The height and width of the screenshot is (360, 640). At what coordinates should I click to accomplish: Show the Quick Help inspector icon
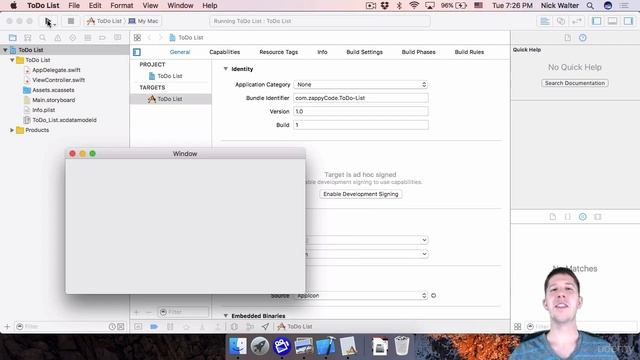[x=582, y=38]
